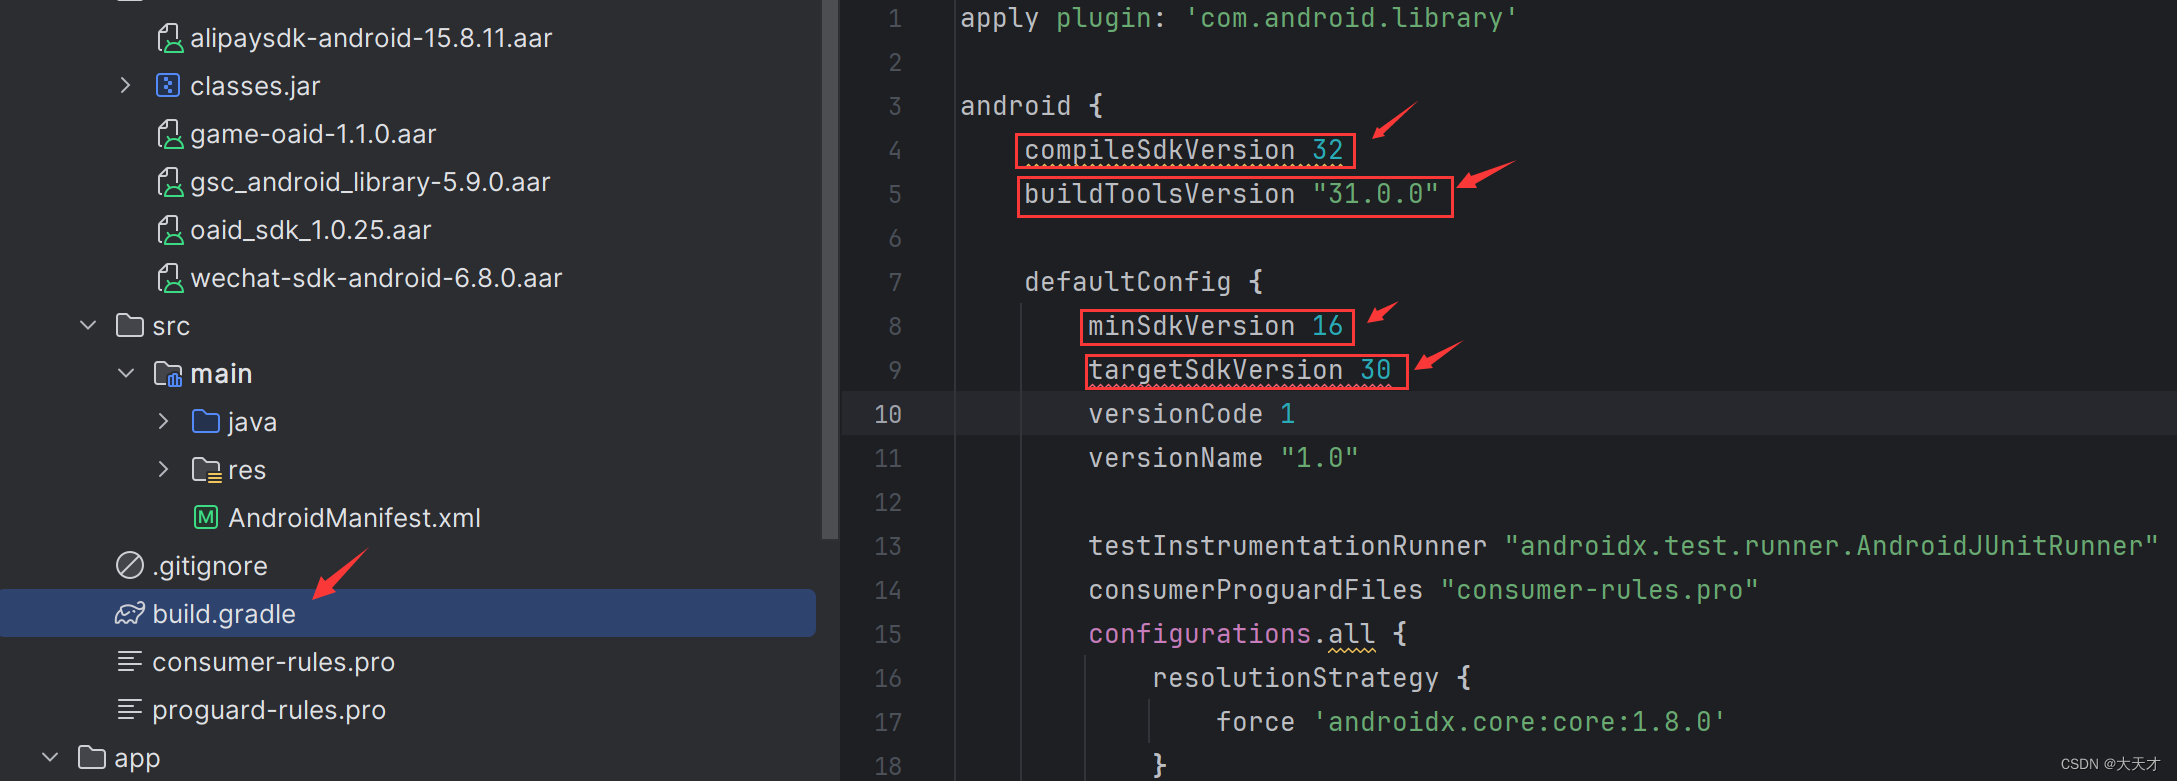
Task: Click the force 'androidx.core:core:1.8.0' line
Action: (x=1472, y=722)
